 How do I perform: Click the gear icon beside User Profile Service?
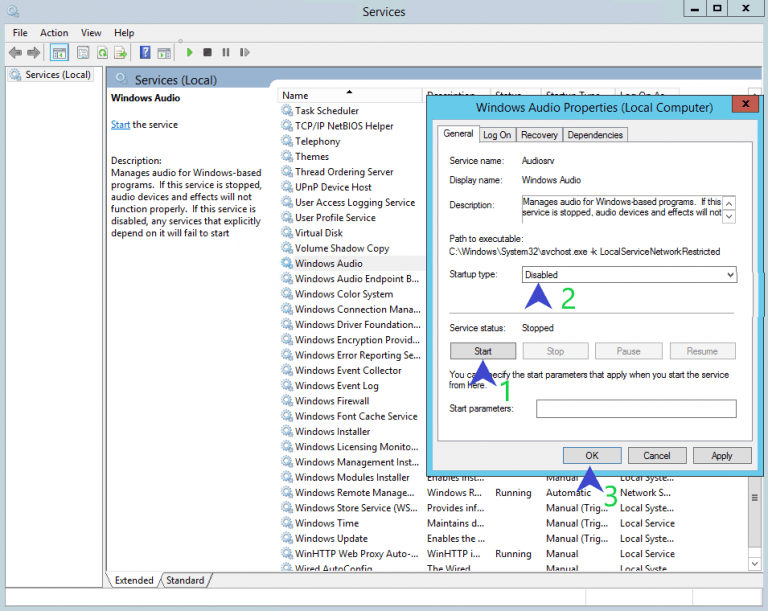coord(287,217)
